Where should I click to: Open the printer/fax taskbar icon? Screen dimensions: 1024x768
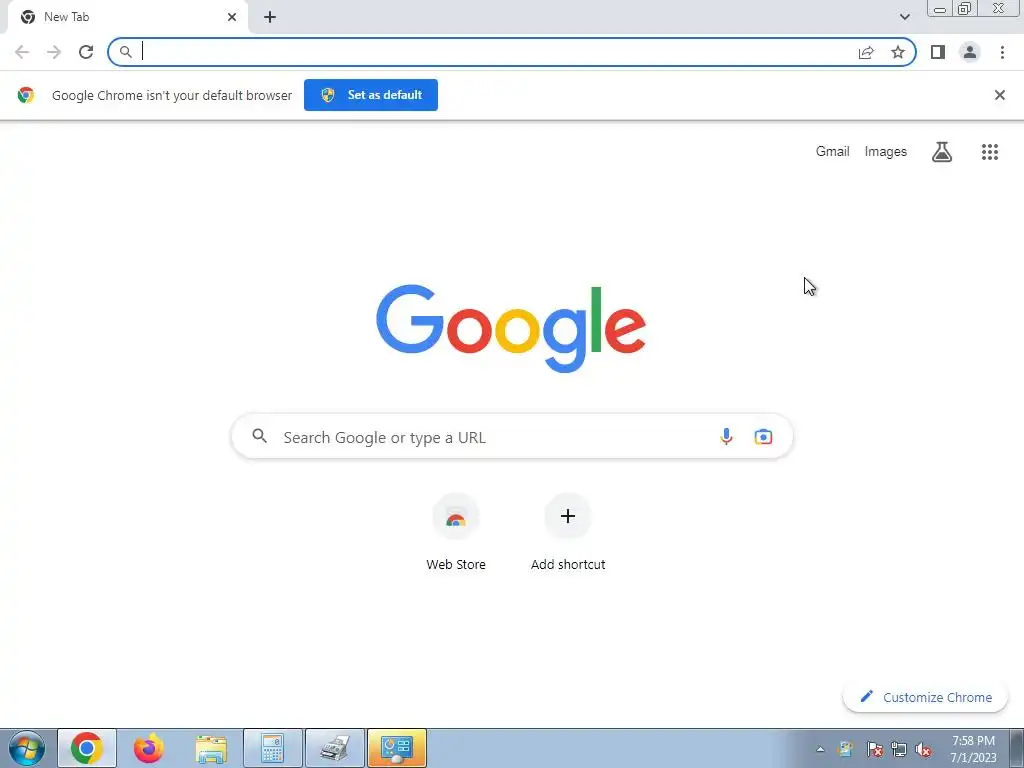[x=335, y=748]
